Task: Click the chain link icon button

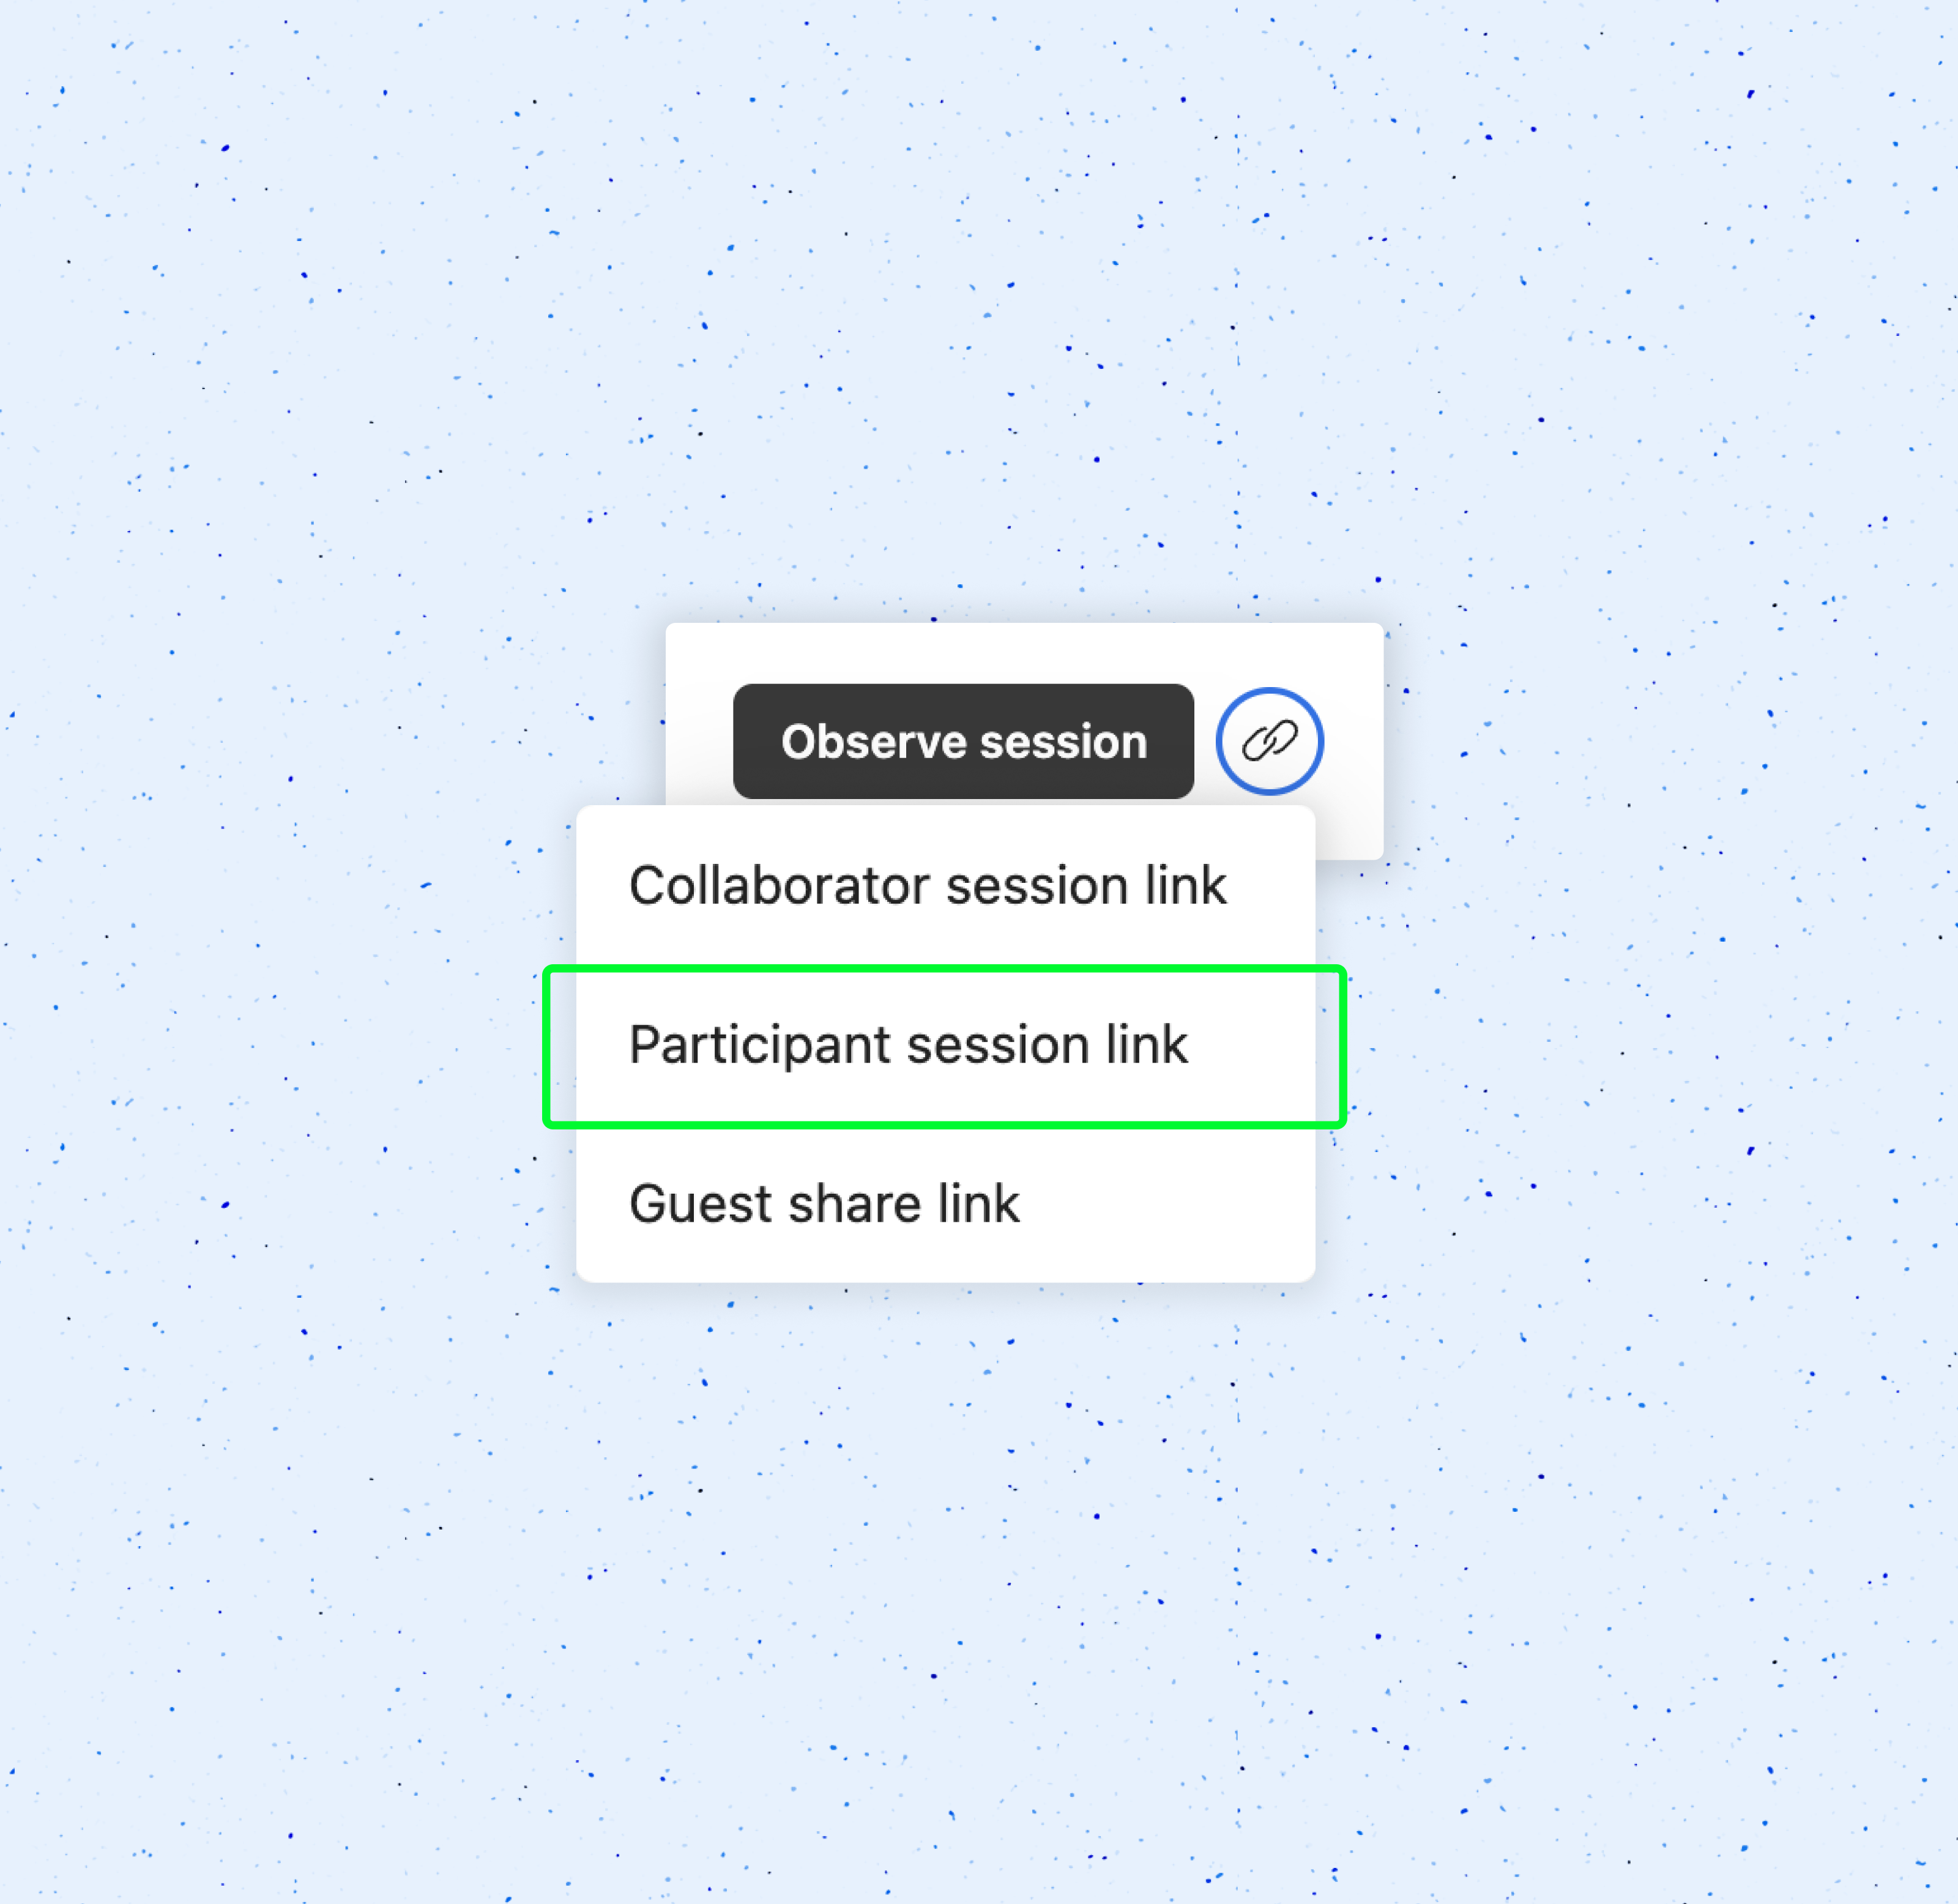Action: point(1269,741)
